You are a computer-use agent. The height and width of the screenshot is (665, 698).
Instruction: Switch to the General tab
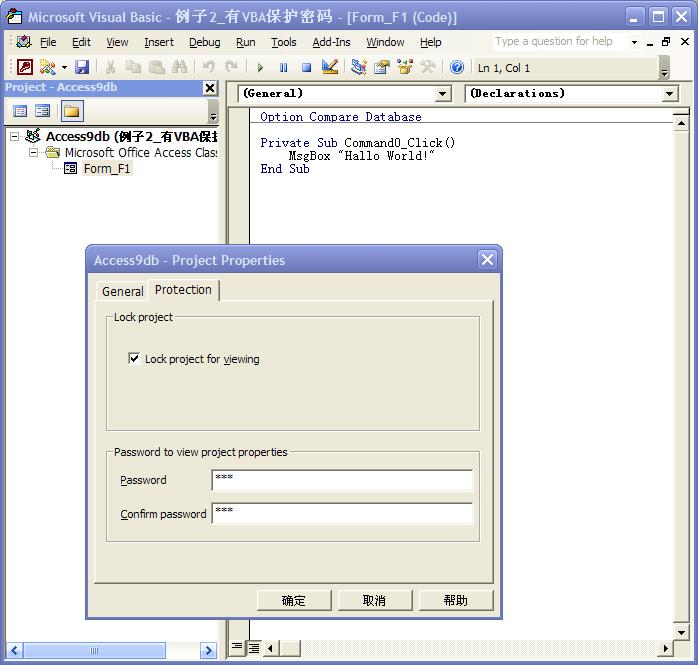click(x=122, y=292)
